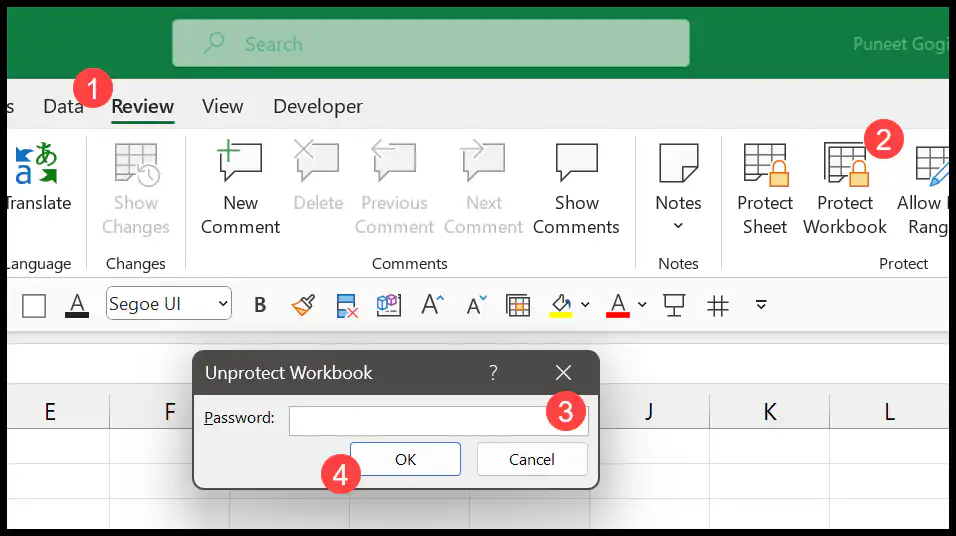Click the Password field in dialog

pos(438,421)
